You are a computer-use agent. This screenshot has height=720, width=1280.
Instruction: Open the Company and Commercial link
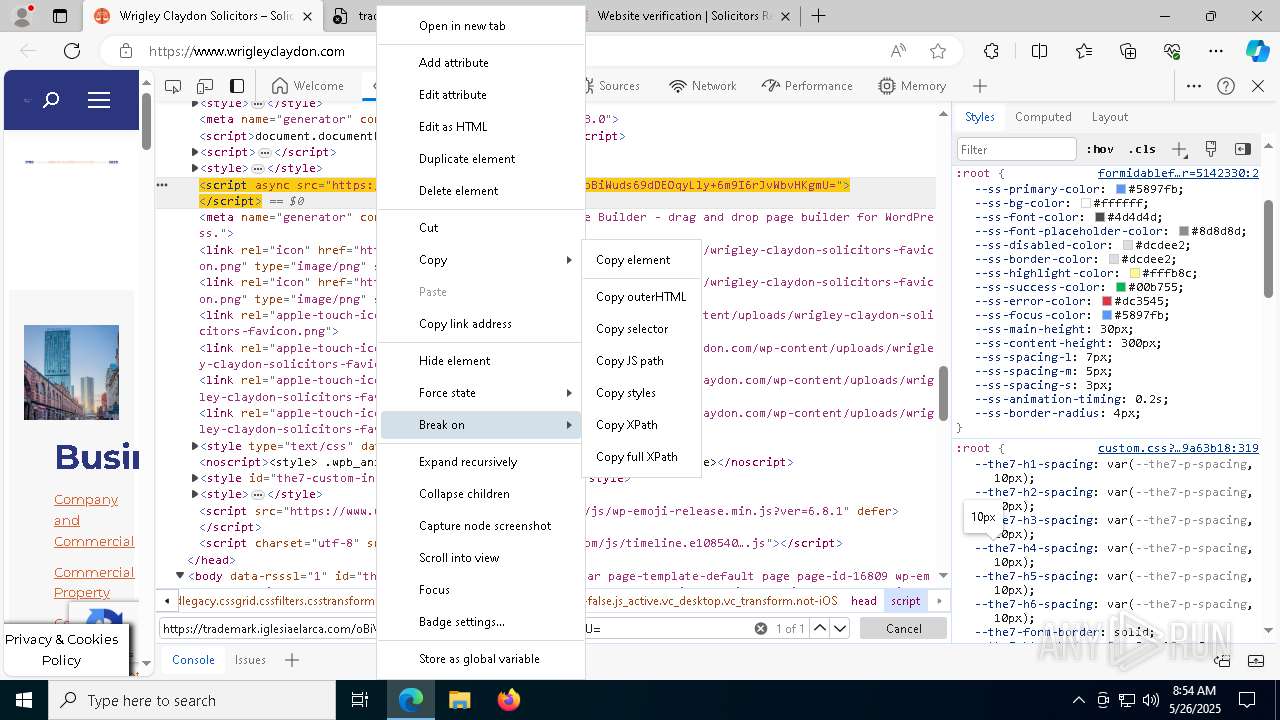pos(94,520)
